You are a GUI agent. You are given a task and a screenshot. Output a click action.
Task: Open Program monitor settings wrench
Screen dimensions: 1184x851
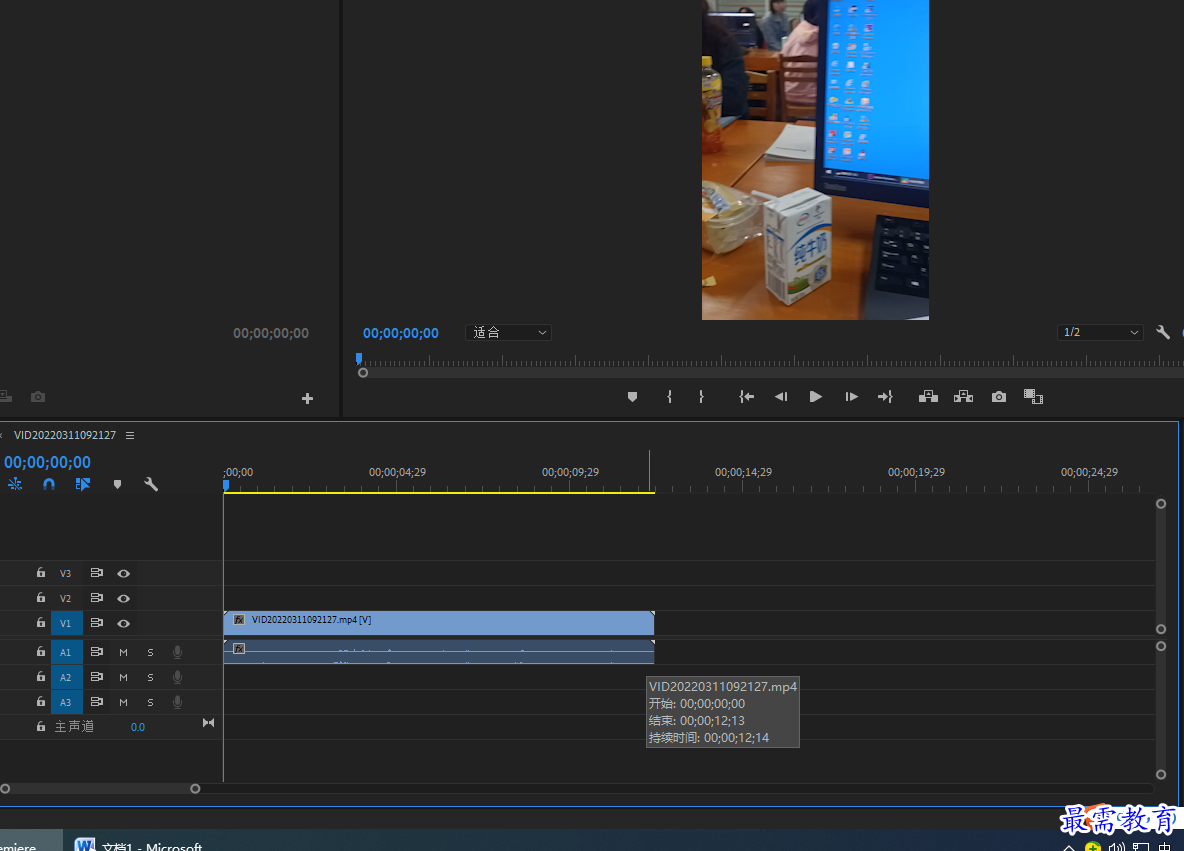(1163, 332)
